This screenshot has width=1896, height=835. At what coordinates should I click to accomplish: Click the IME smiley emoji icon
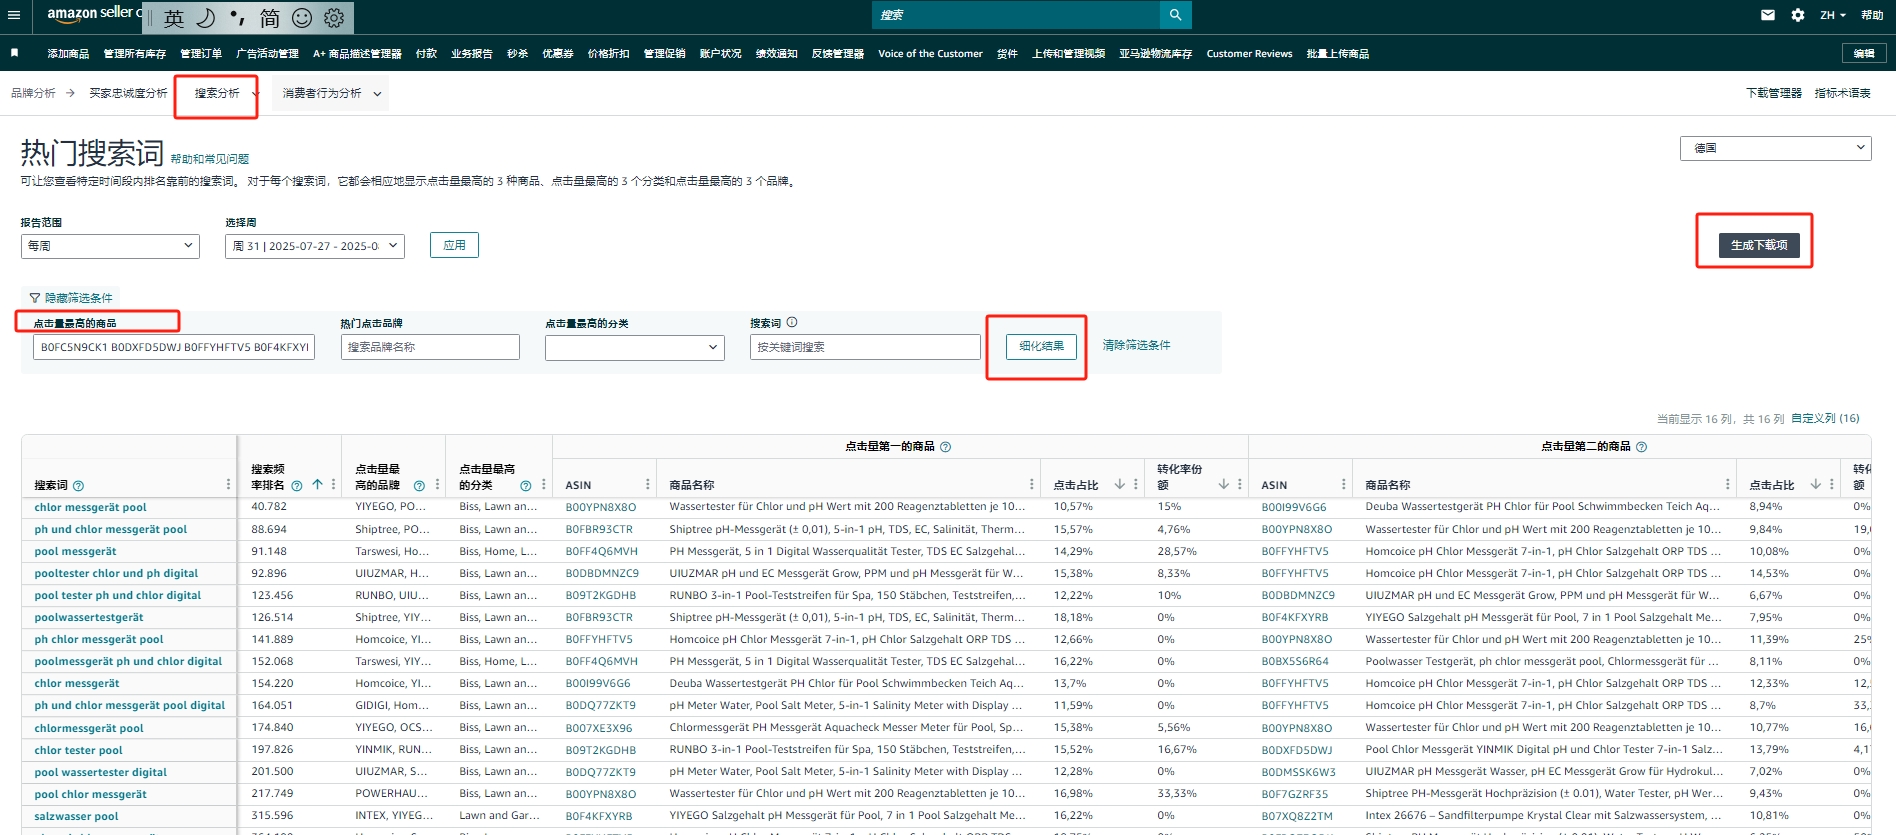pyautogui.click(x=302, y=18)
